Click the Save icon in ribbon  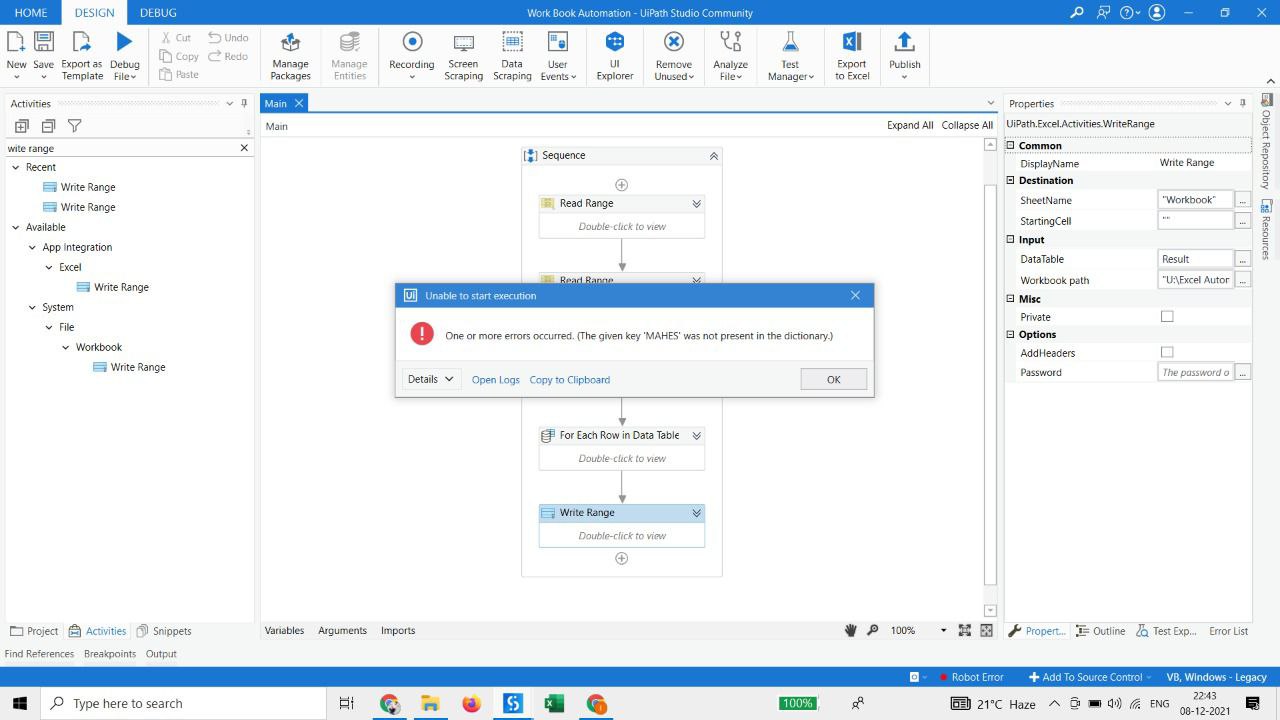pos(43,42)
